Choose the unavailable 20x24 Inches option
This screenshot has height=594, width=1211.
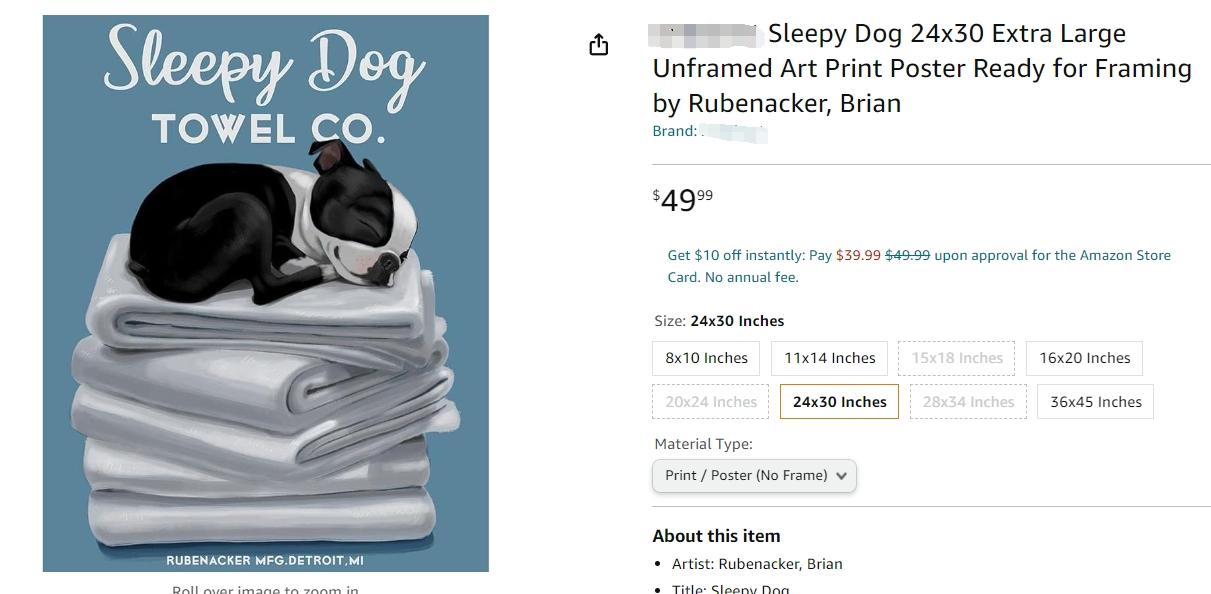point(710,402)
